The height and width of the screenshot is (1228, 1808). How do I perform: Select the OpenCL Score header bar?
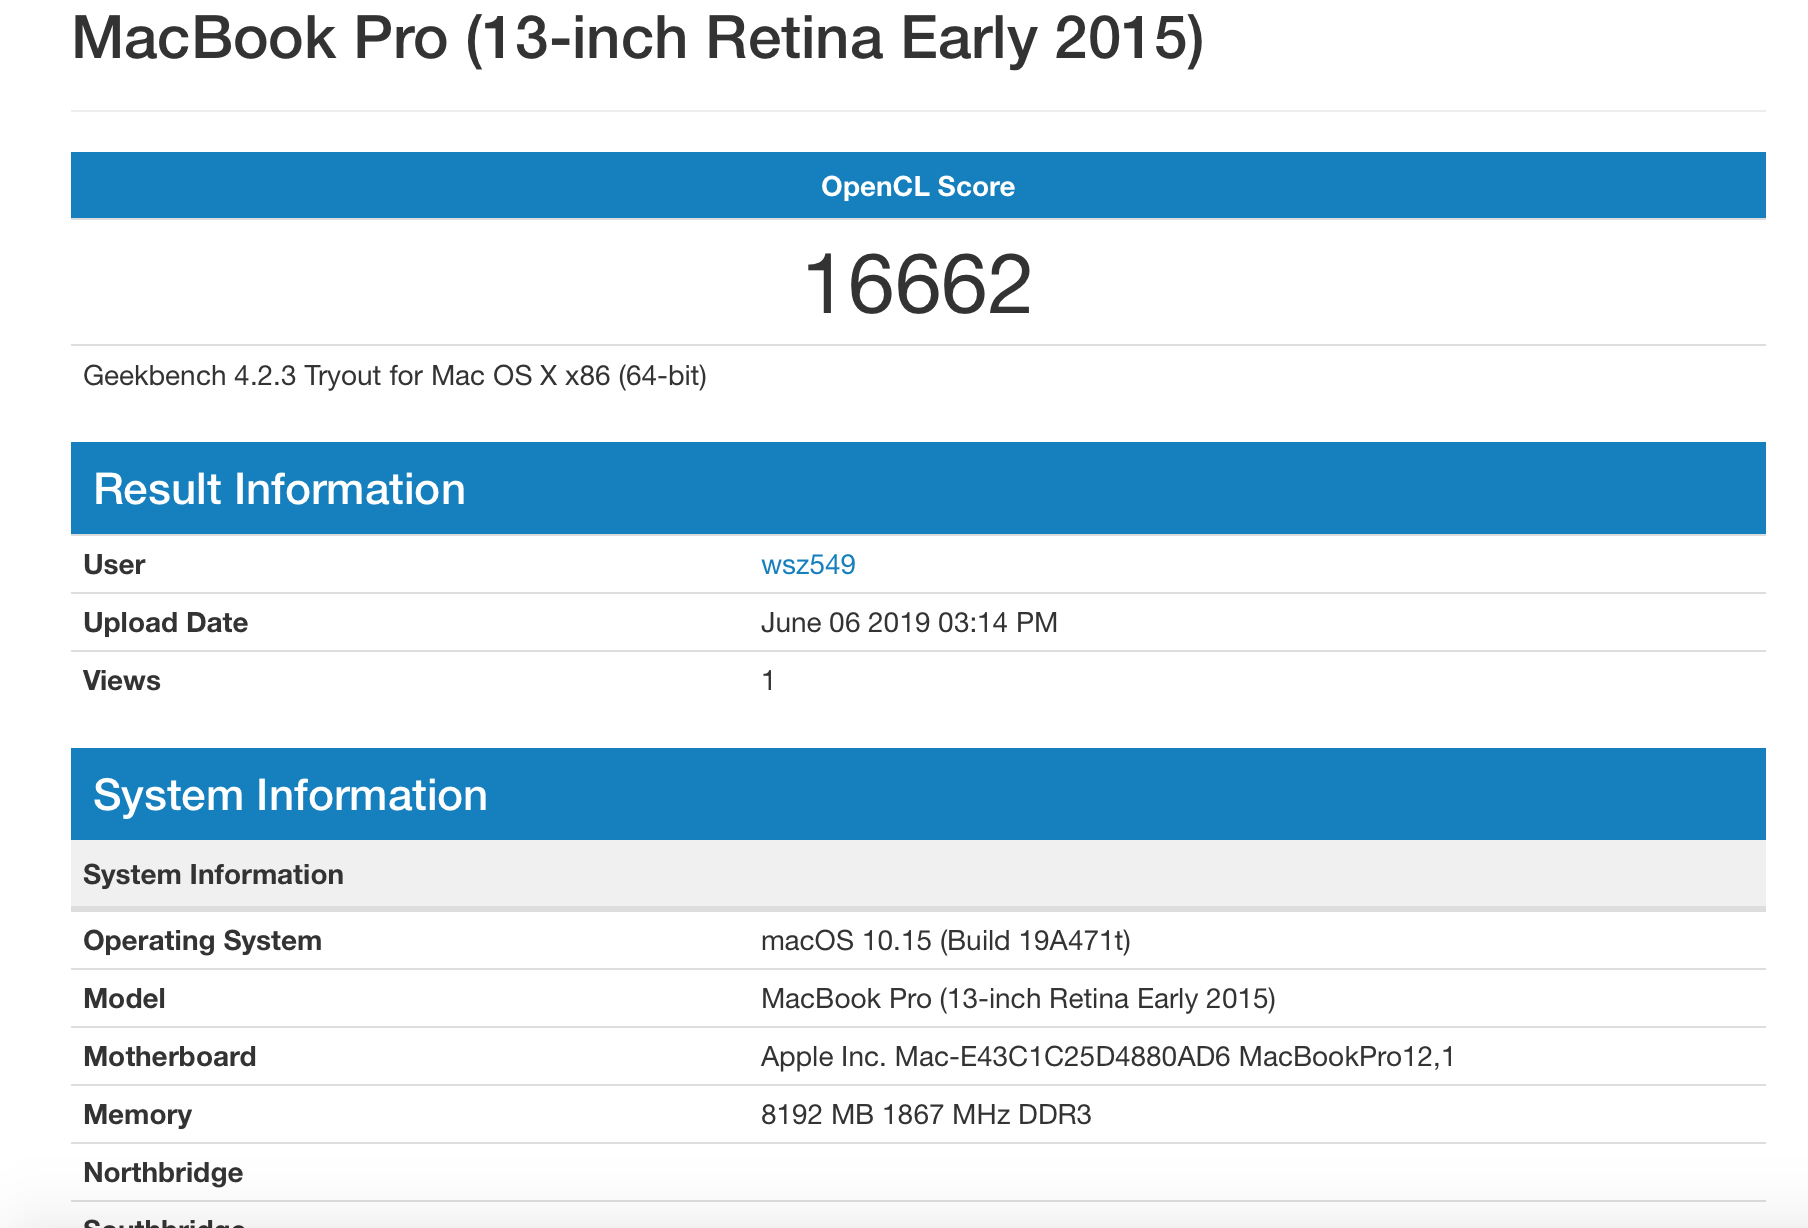918,186
